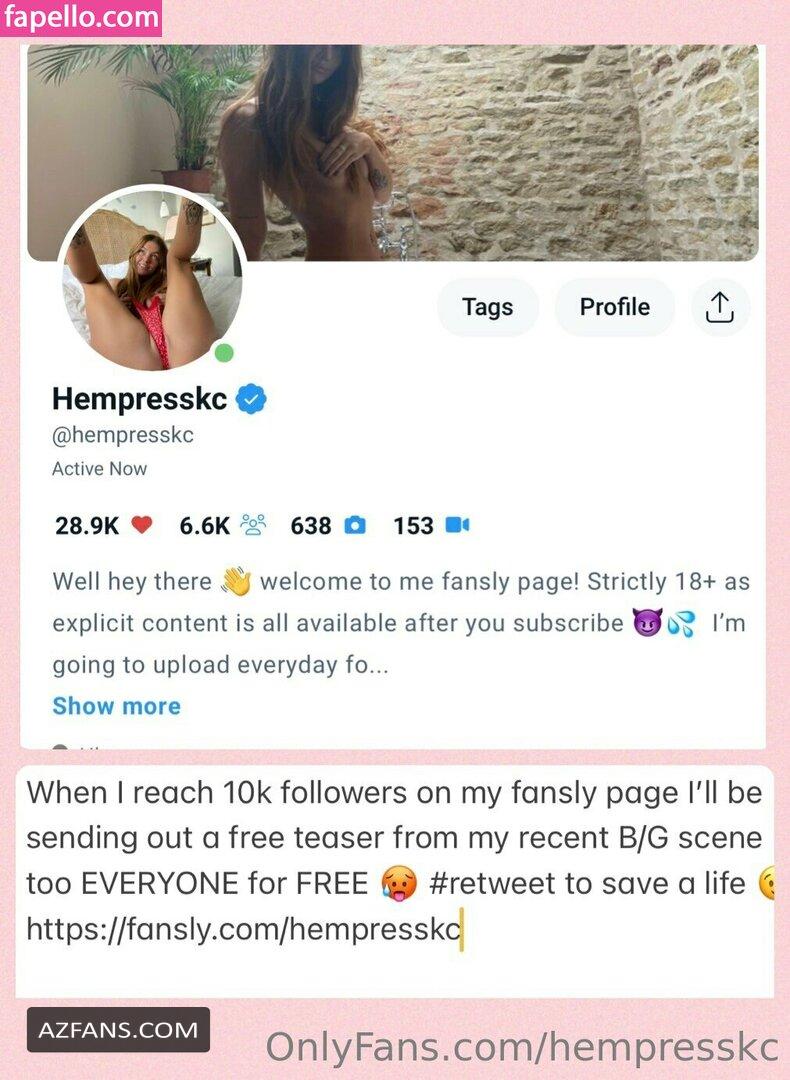
Task: Click the AZFANS.COM label
Action: pyautogui.click(x=118, y=1030)
